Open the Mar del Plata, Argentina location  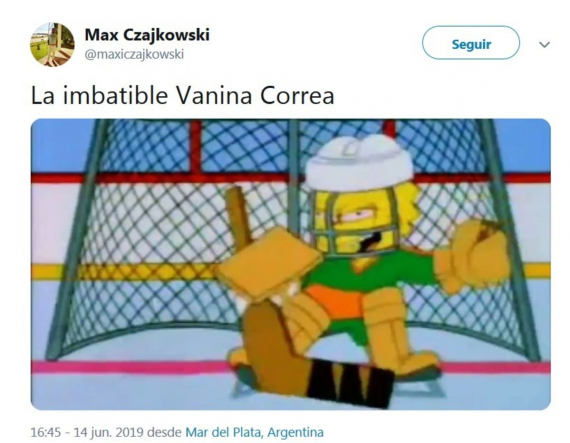[x=254, y=432]
